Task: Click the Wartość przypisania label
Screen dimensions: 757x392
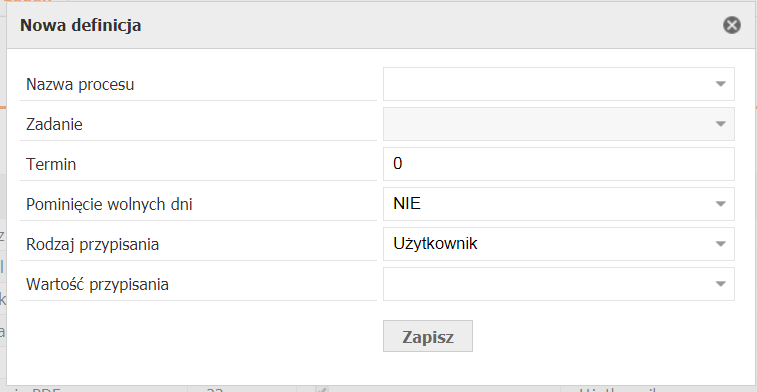Action: point(98,285)
